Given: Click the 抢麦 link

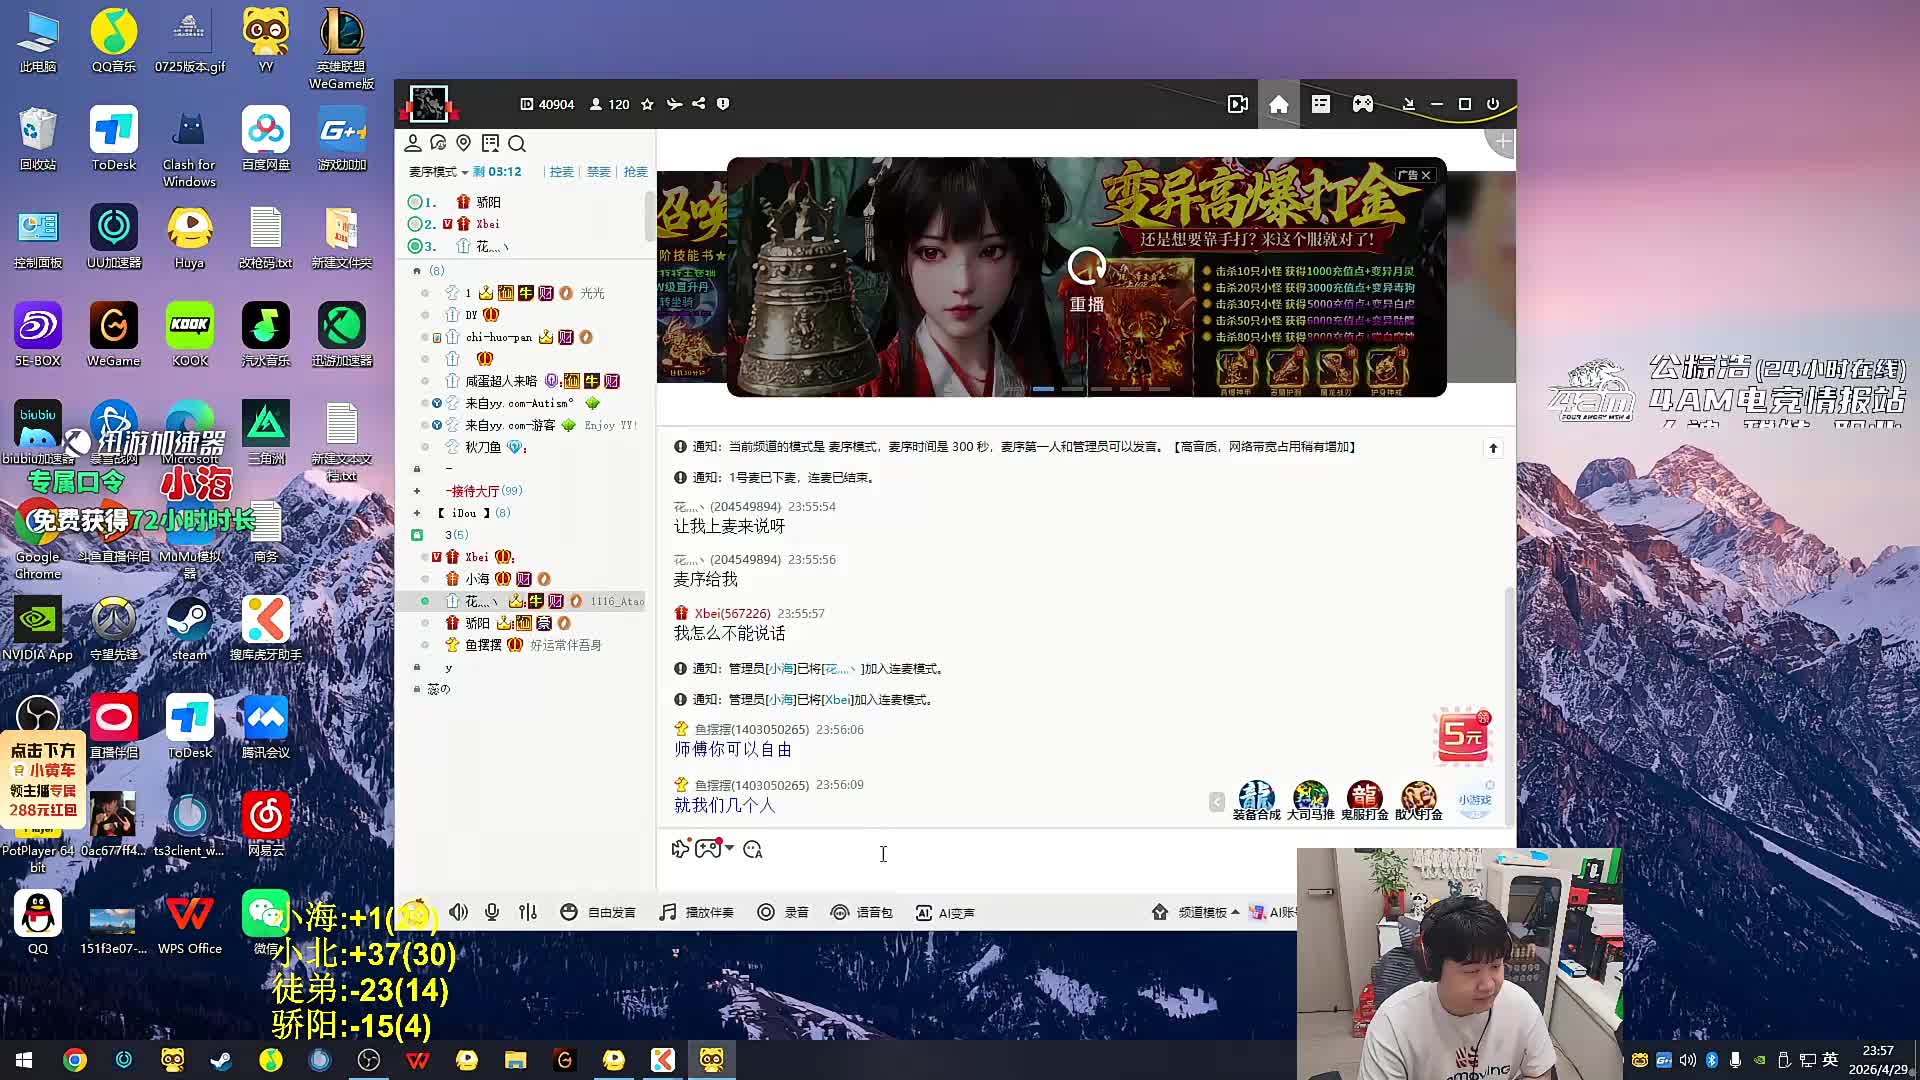Looking at the screenshot, I should pos(635,172).
